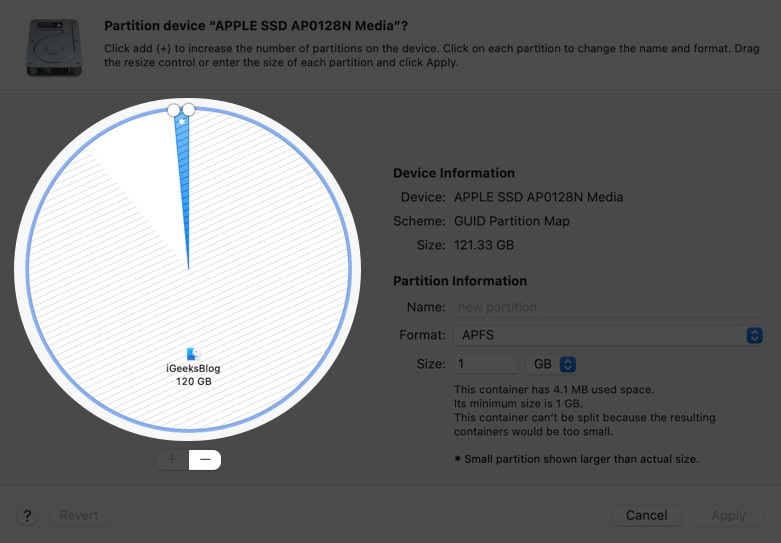The image size is (781, 543).
Task: Cancel the partition dialog
Action: tap(647, 515)
